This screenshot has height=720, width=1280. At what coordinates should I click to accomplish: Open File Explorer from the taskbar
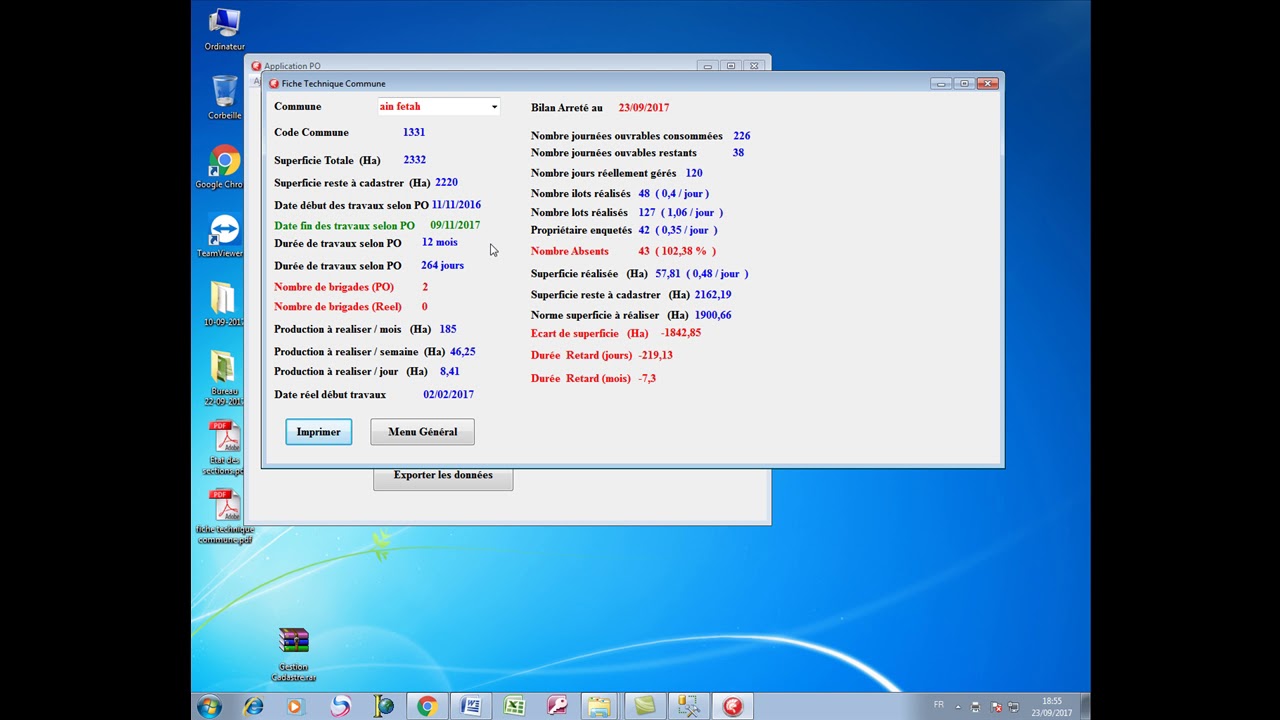click(x=600, y=707)
